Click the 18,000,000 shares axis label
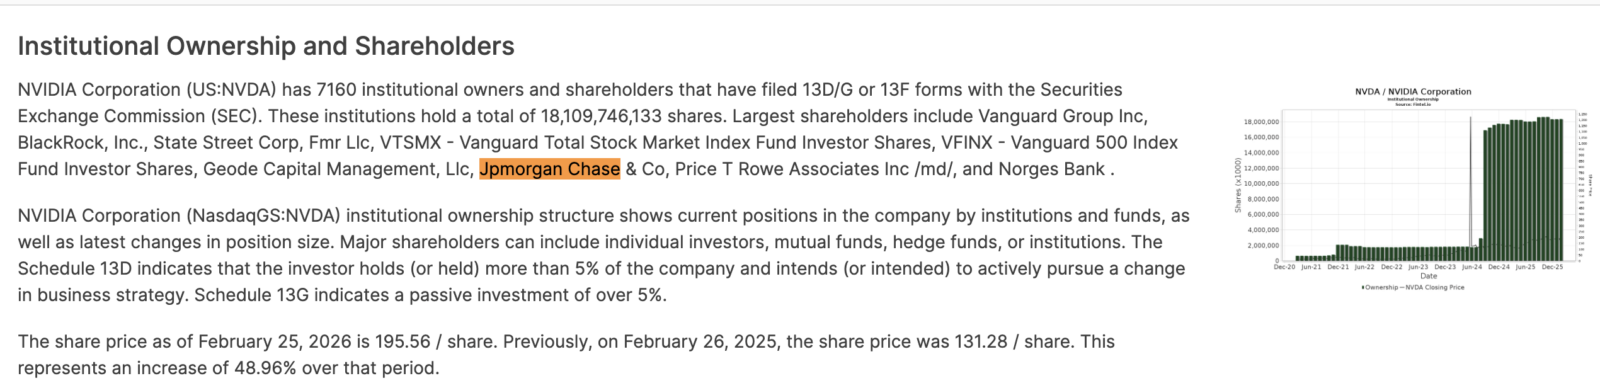 tap(1261, 122)
